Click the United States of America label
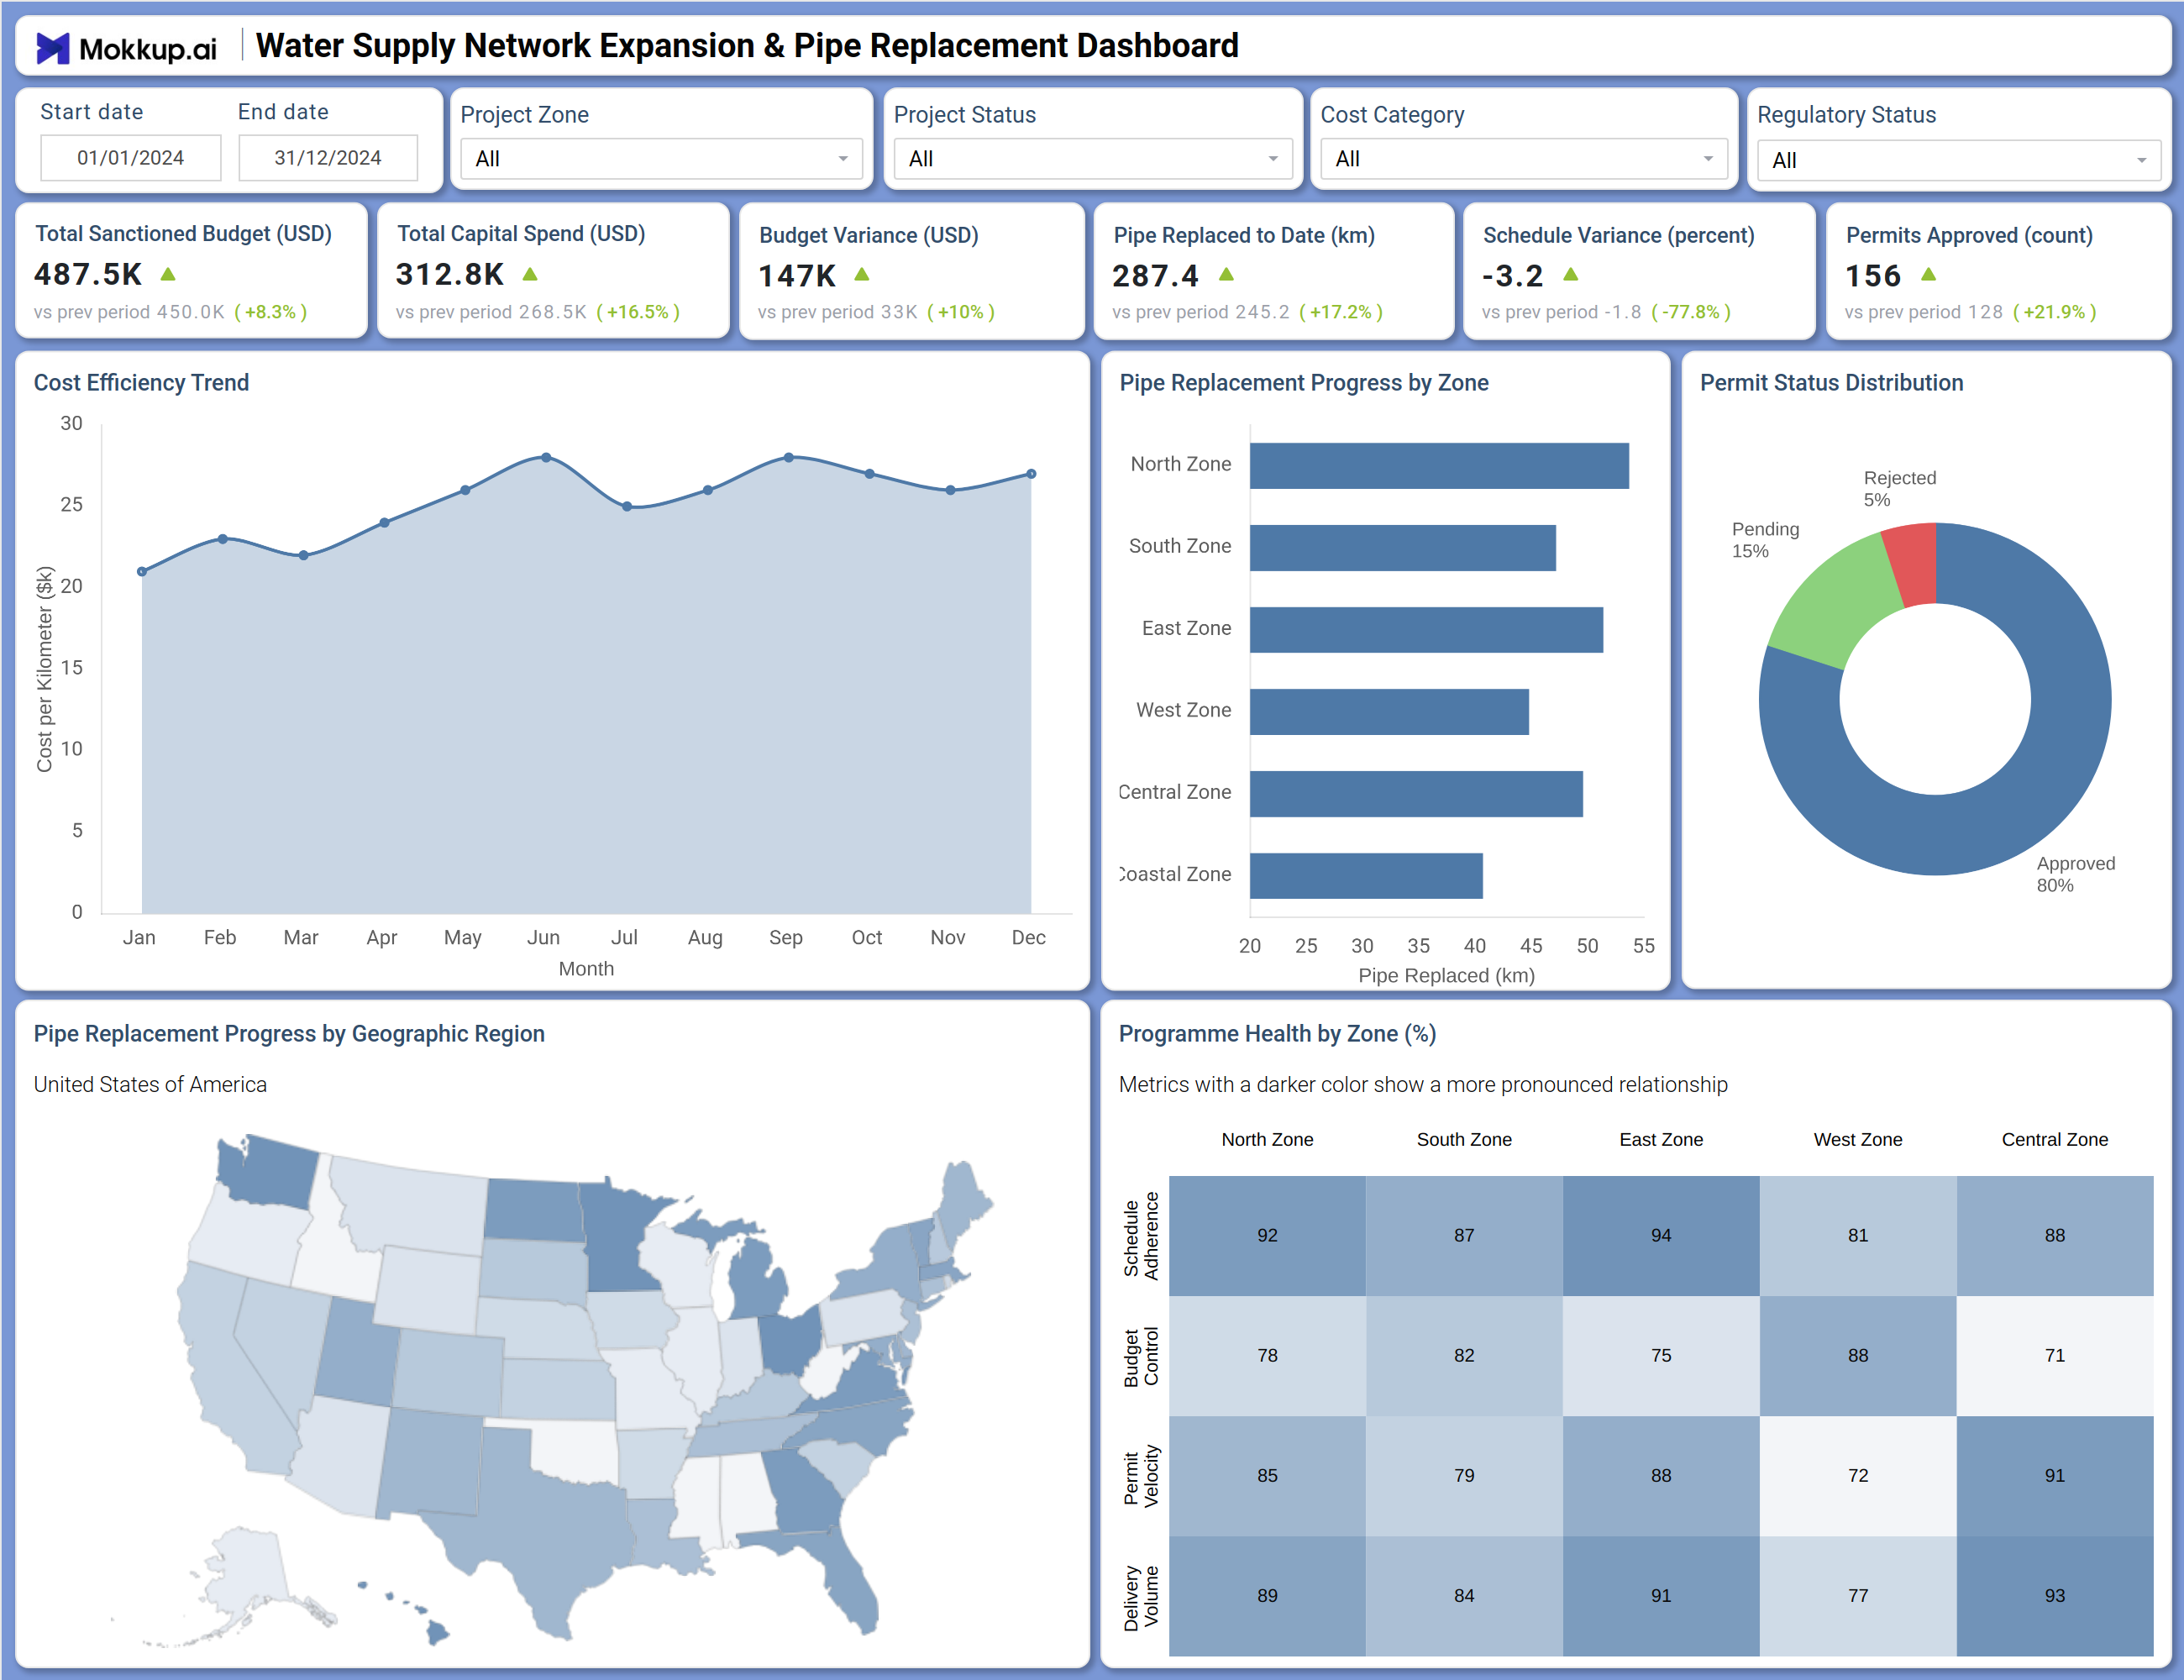 150,1085
